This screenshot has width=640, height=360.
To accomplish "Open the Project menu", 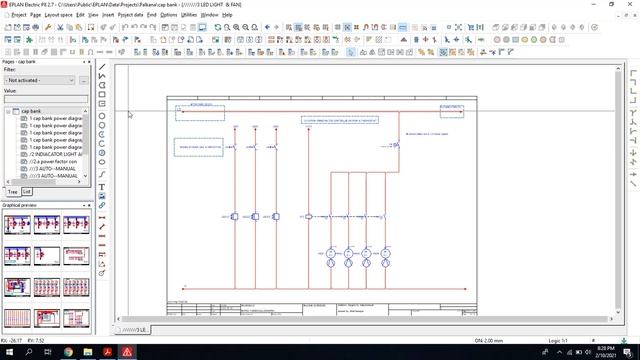I will tap(19, 15).
